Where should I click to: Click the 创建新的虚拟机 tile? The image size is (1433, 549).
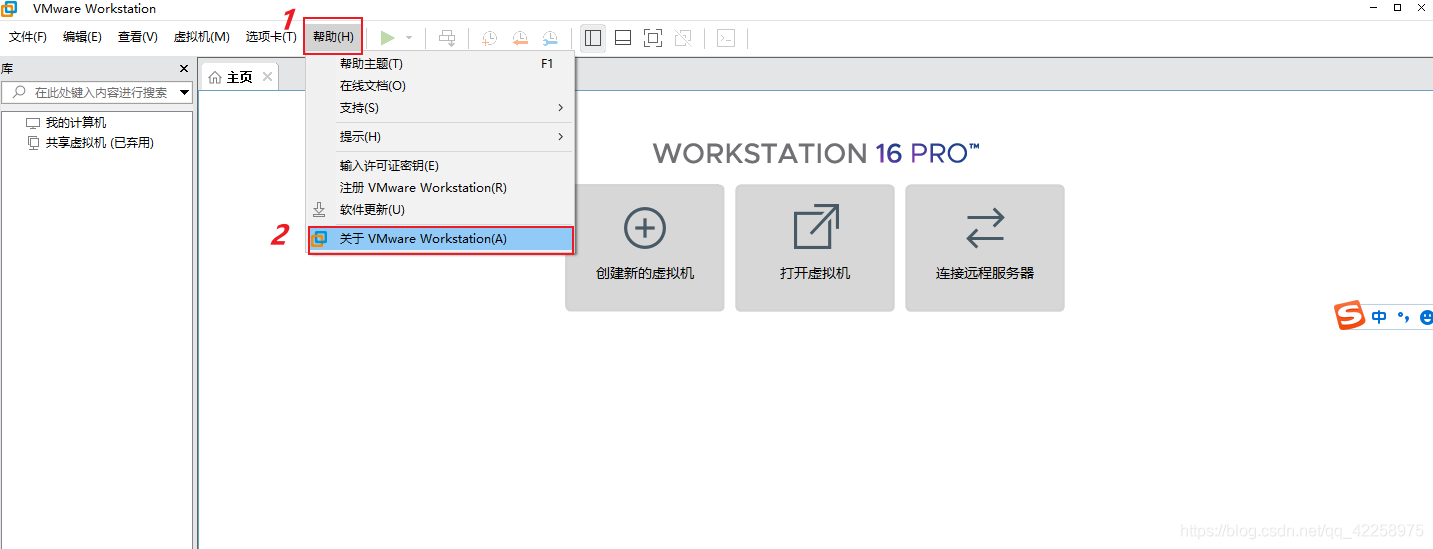pos(645,248)
